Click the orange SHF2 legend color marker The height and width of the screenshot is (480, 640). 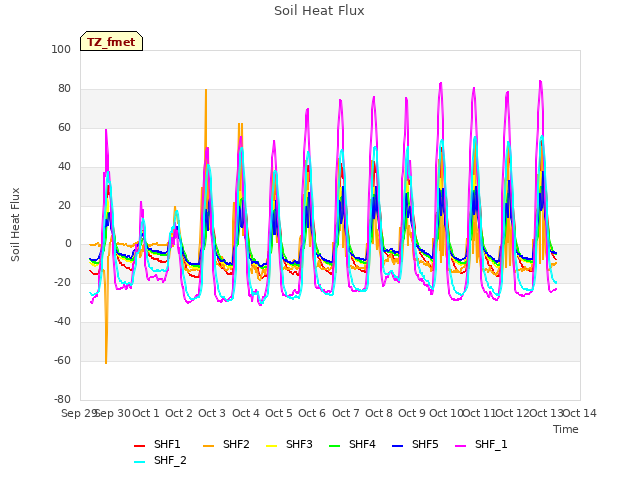(x=209, y=446)
